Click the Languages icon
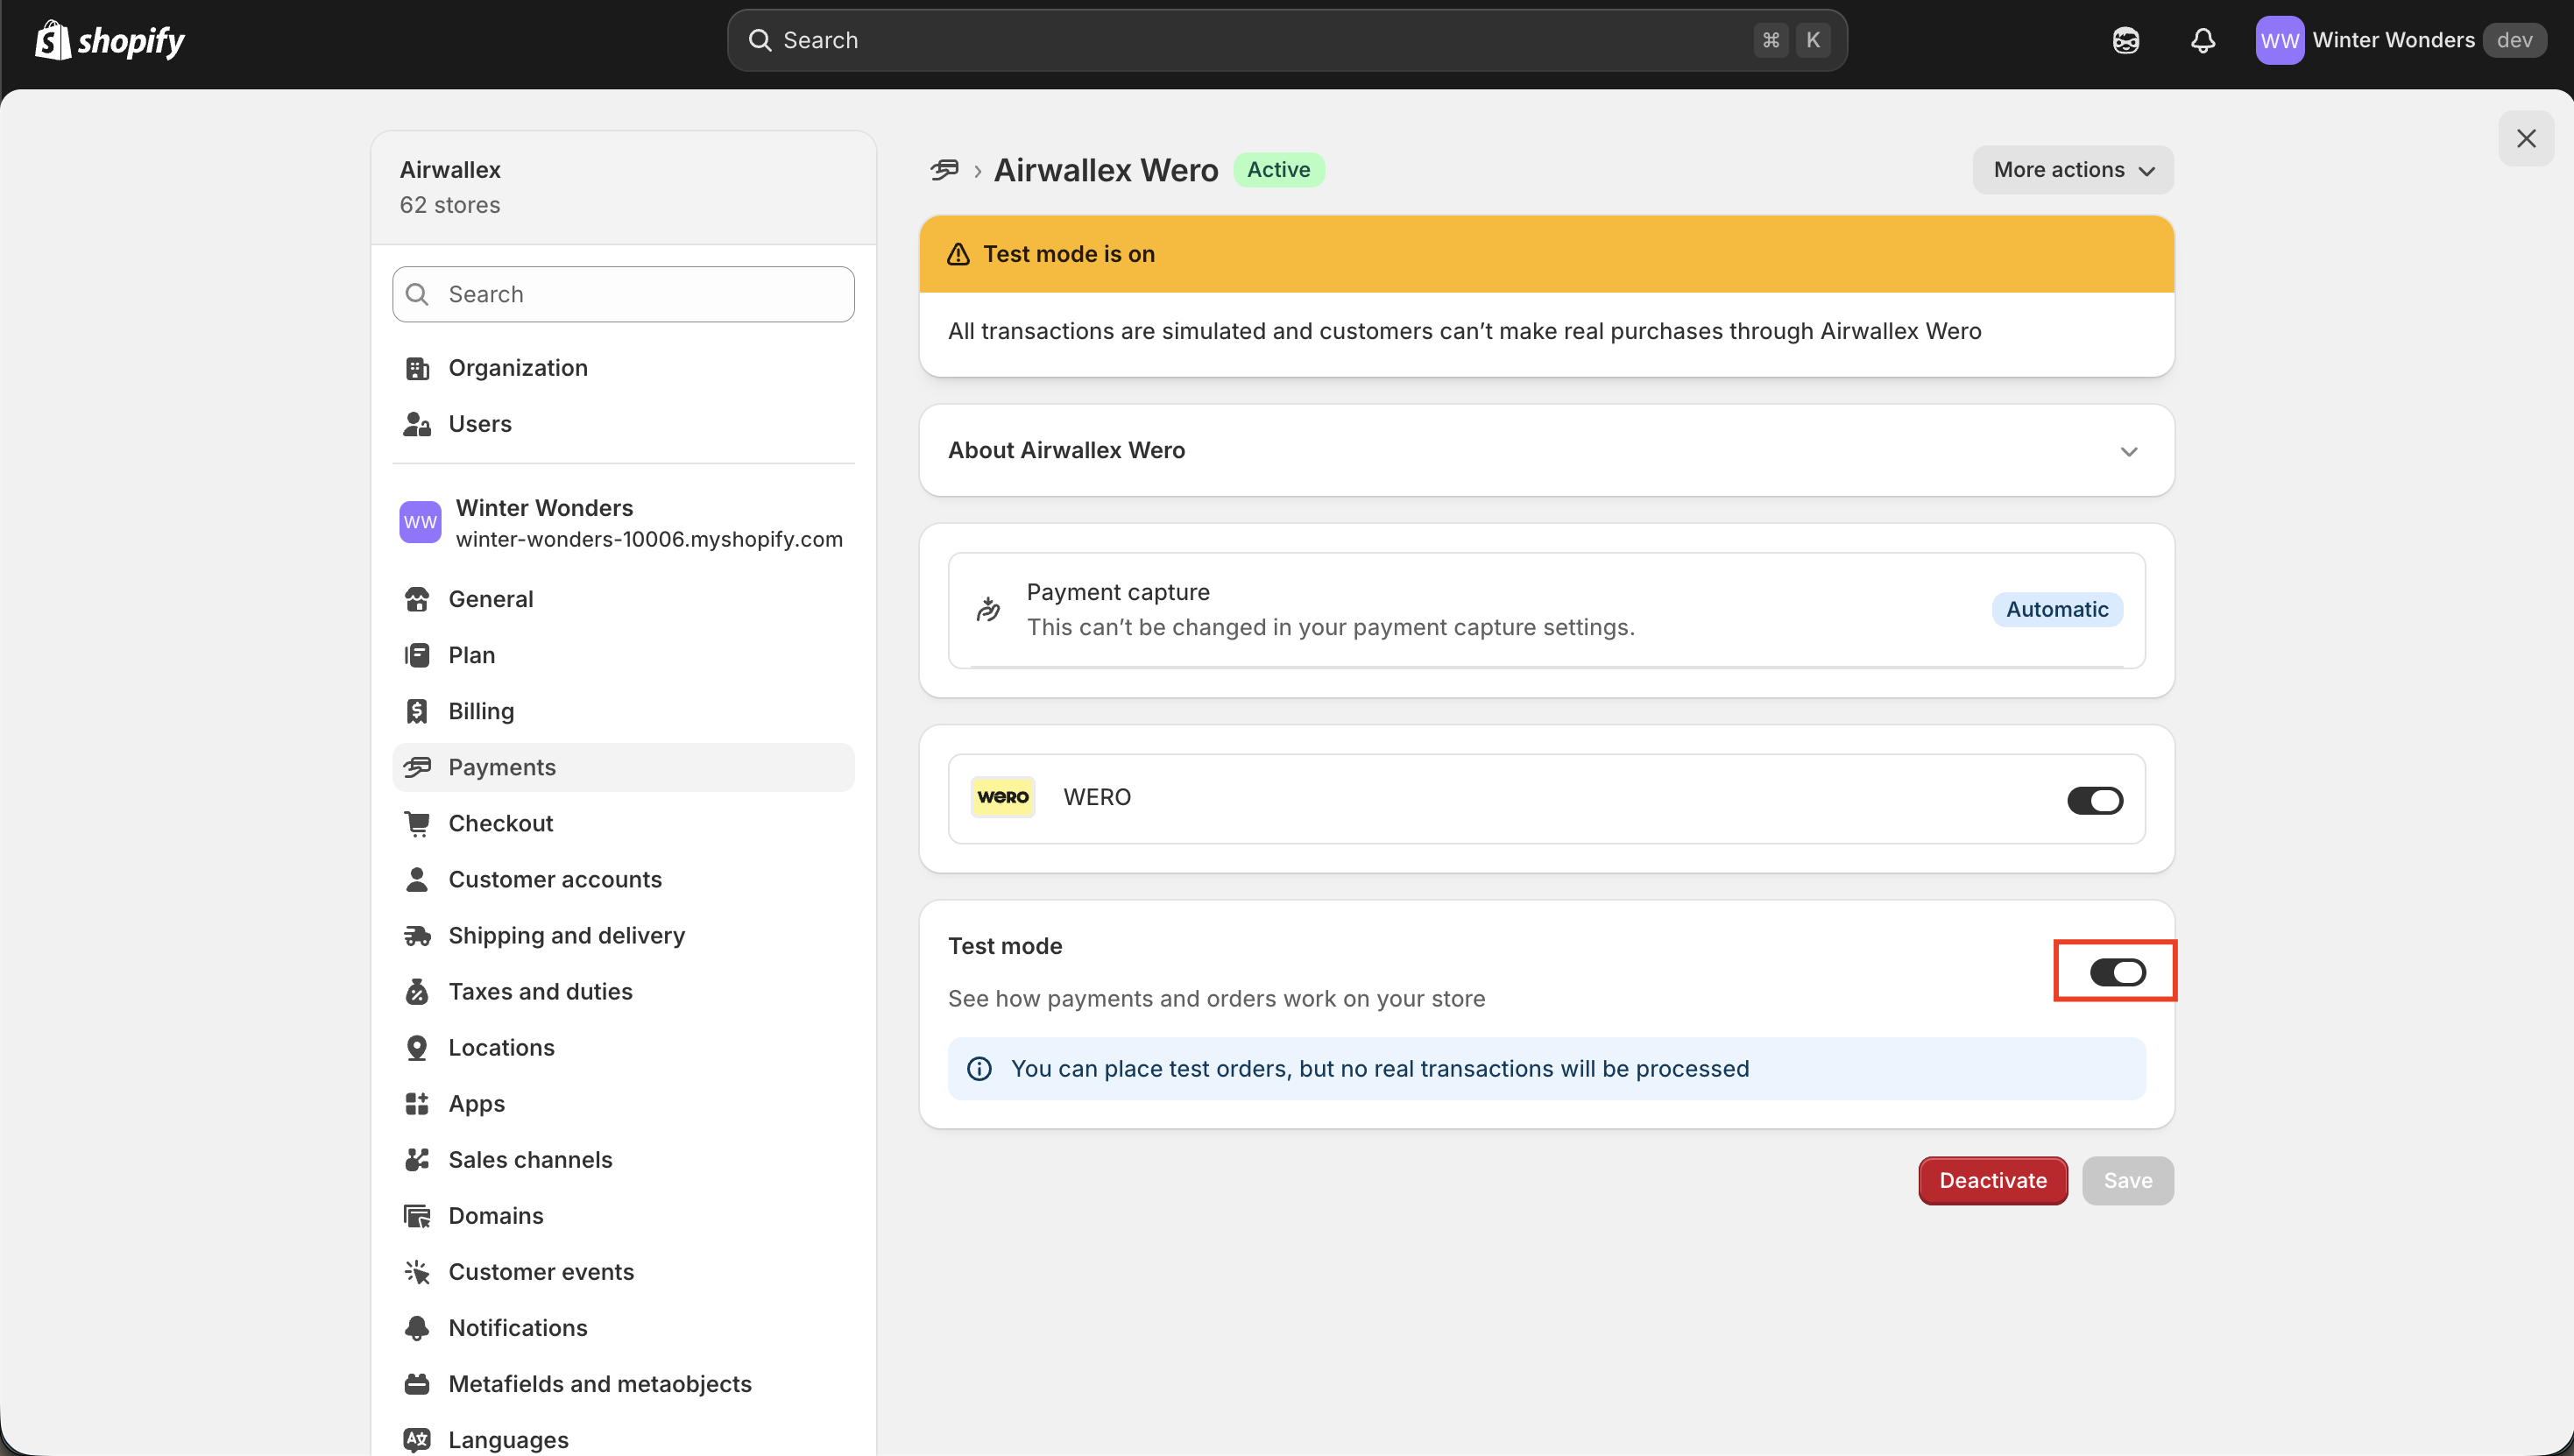Image resolution: width=2574 pixels, height=1456 pixels. [417, 1439]
